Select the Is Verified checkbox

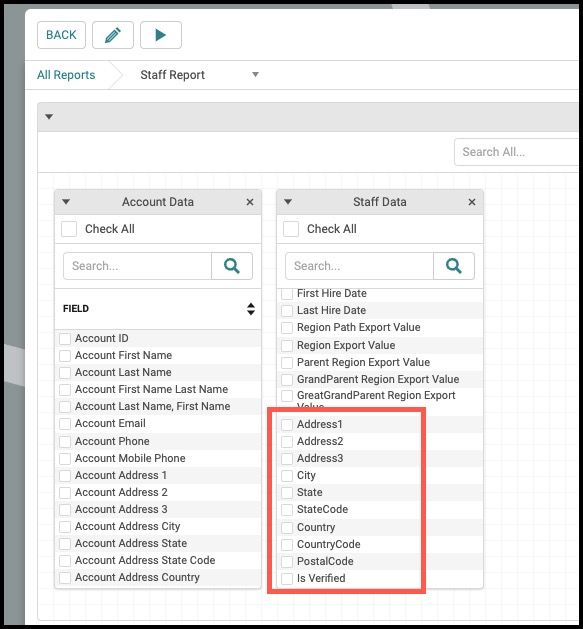coord(287,579)
